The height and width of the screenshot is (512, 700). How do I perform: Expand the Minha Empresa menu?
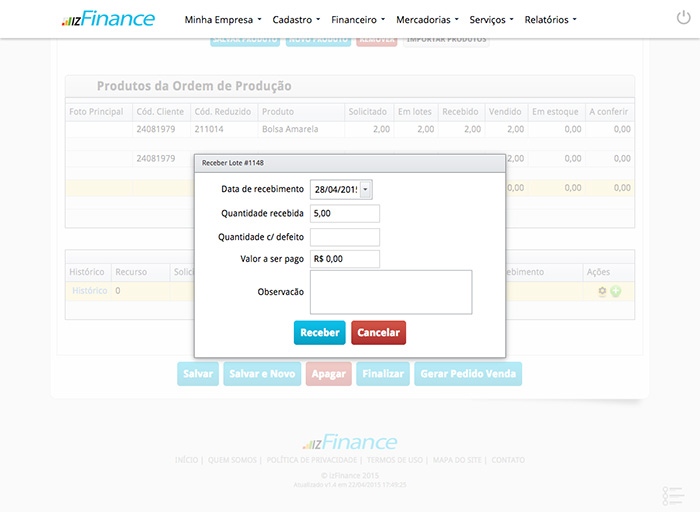223,19
